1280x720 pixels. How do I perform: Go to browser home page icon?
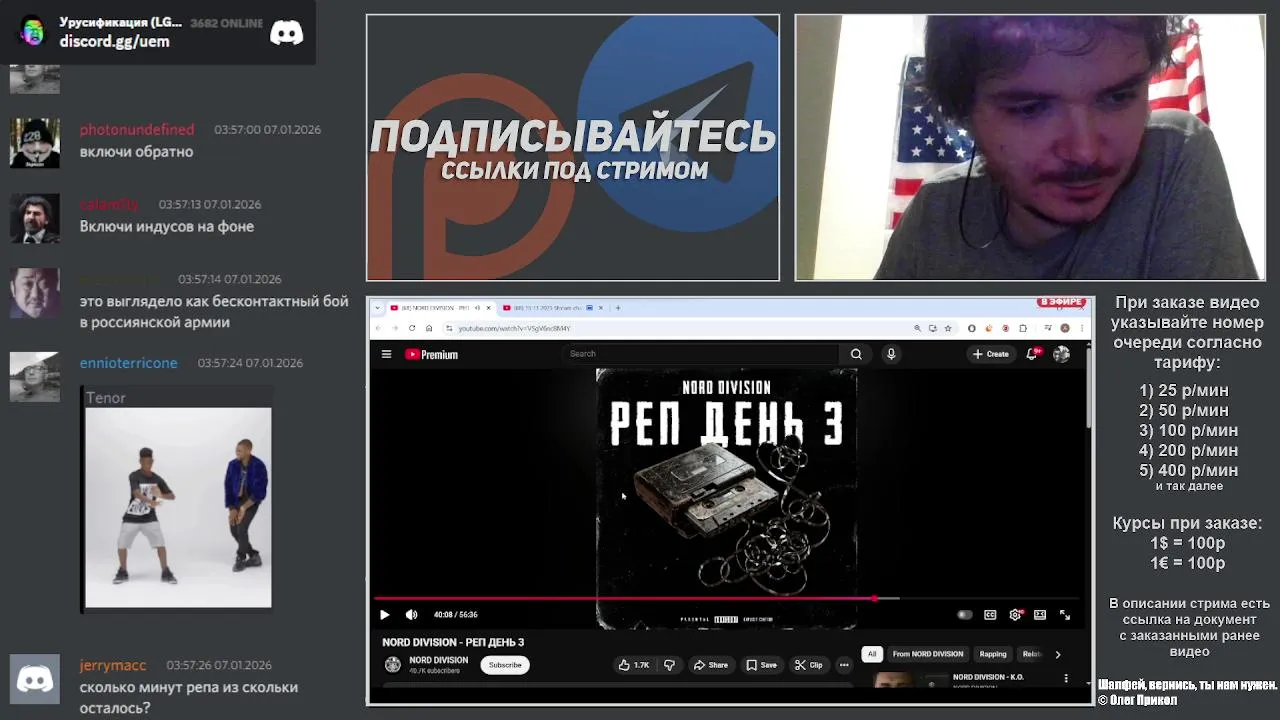pos(429,328)
